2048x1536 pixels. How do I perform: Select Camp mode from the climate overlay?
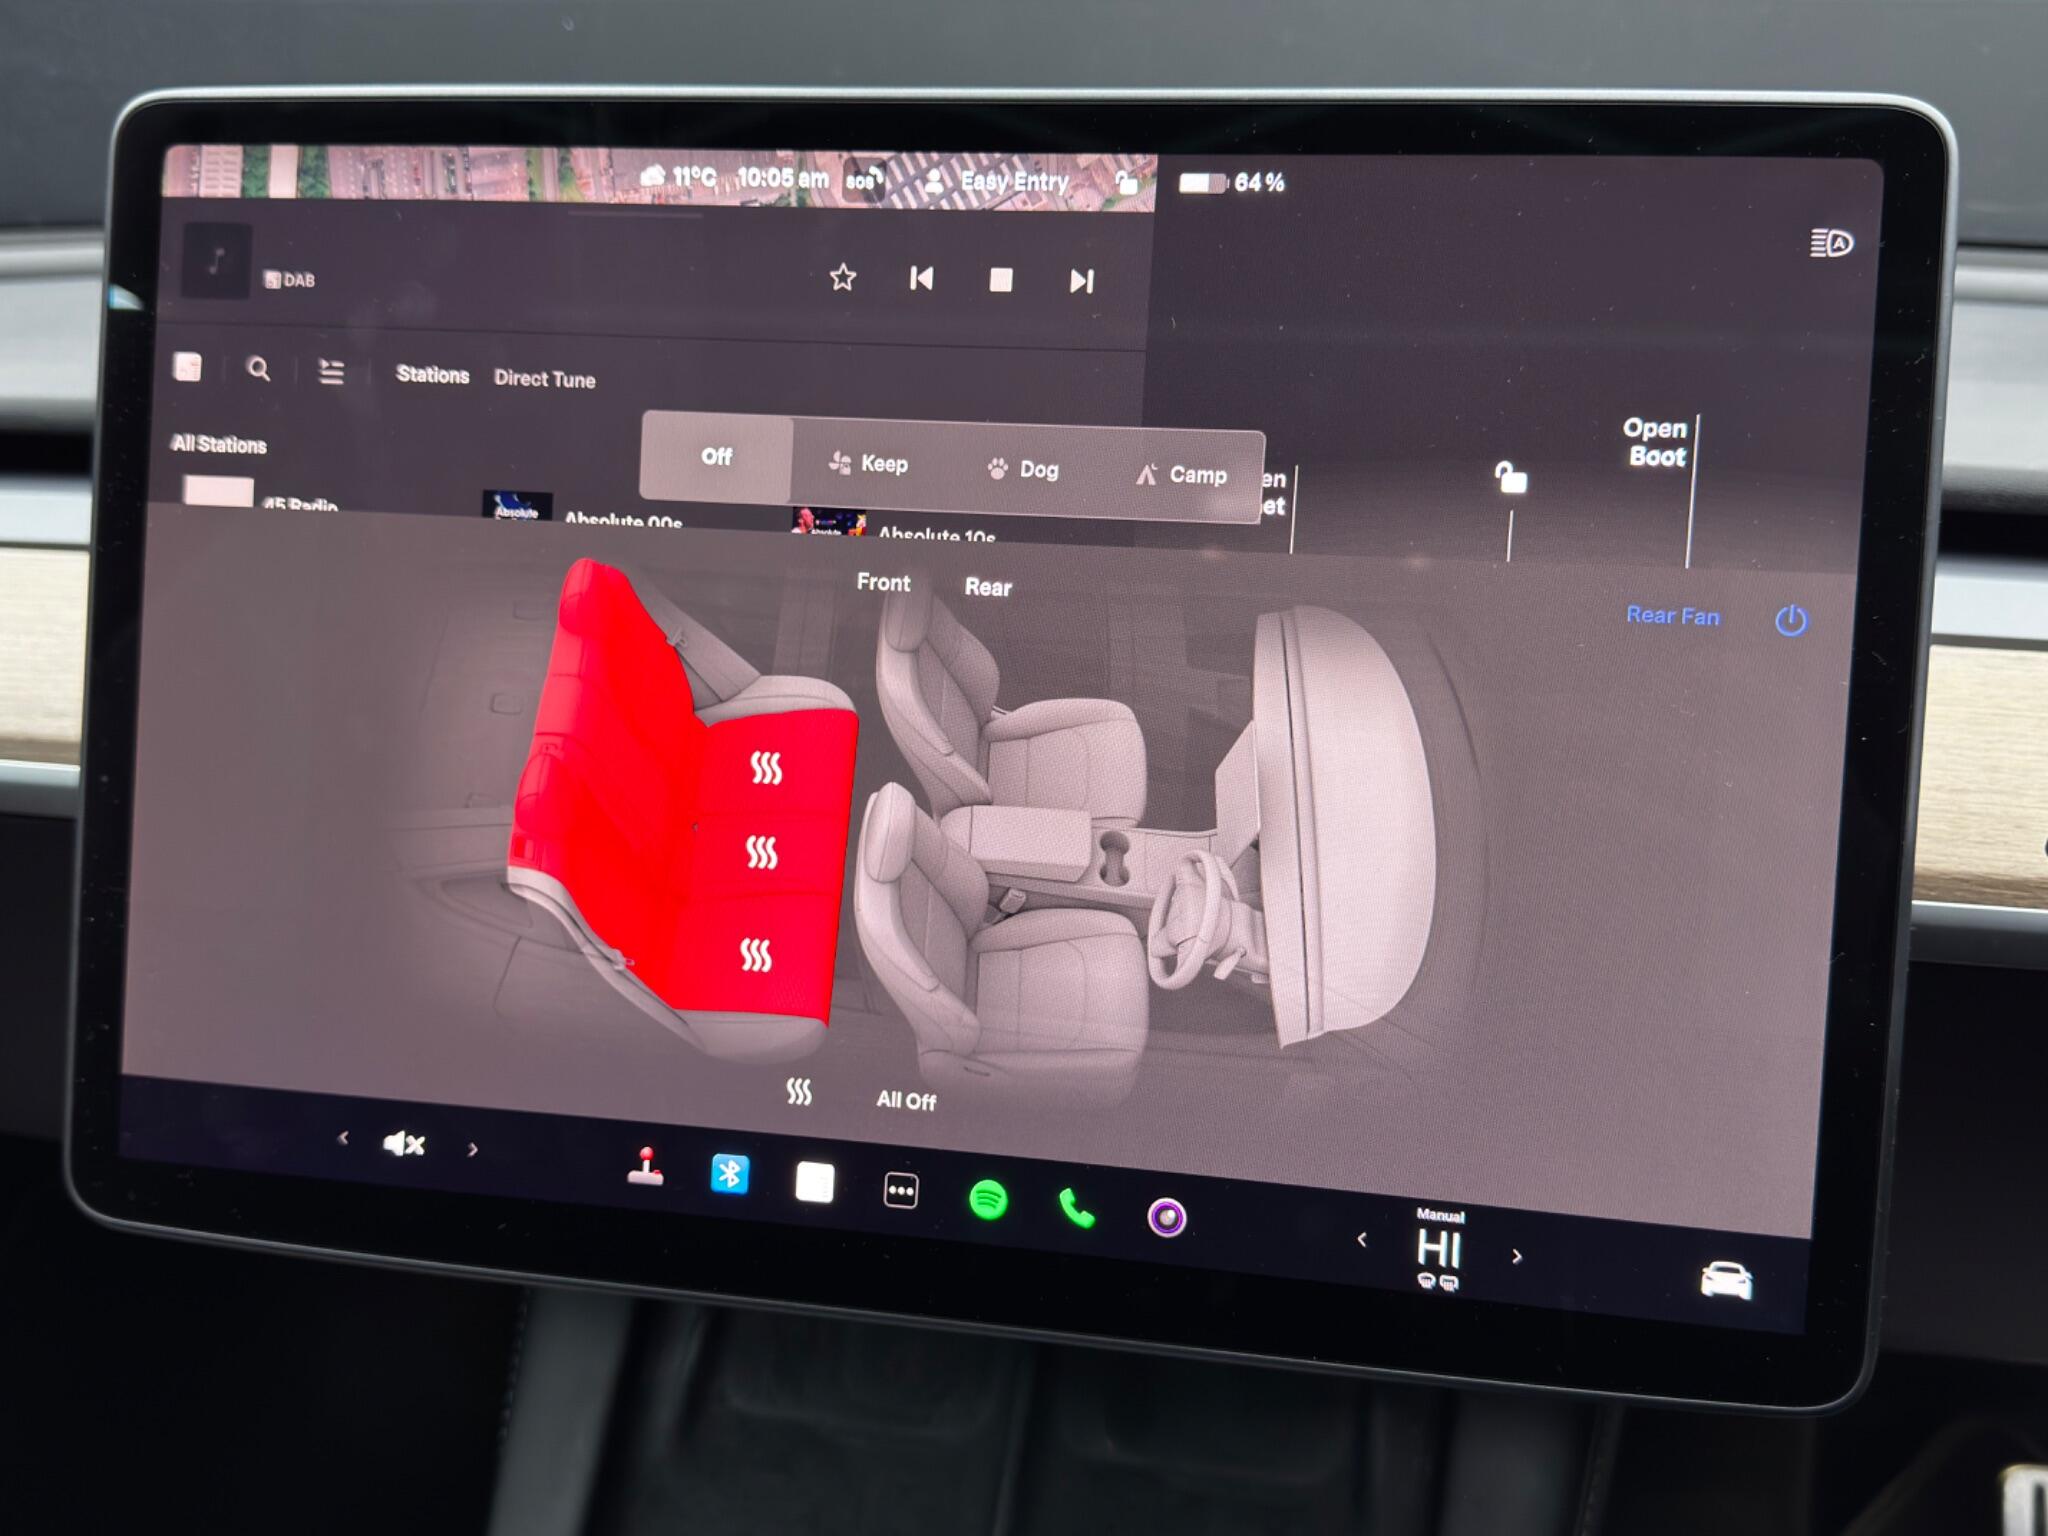1185,475
